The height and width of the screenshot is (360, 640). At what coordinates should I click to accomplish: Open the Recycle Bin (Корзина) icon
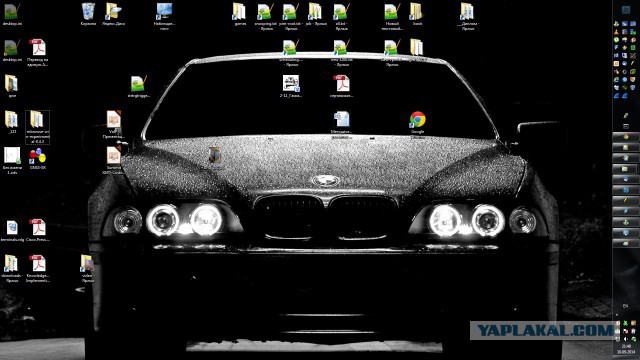point(88,12)
